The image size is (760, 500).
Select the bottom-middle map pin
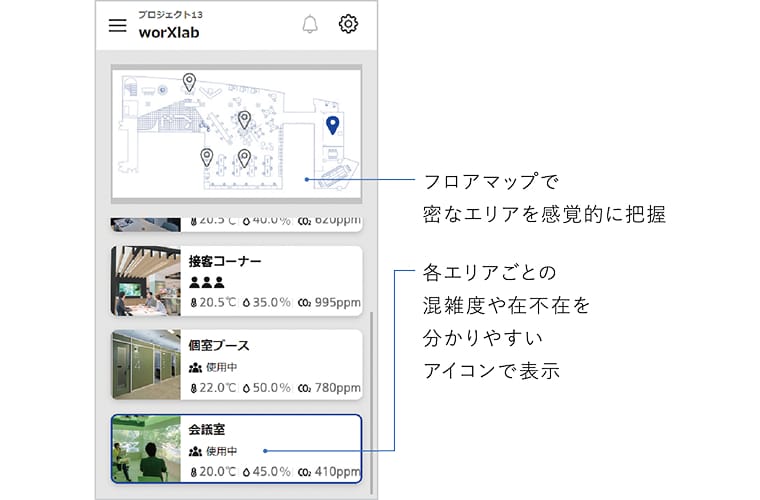click(x=244, y=157)
